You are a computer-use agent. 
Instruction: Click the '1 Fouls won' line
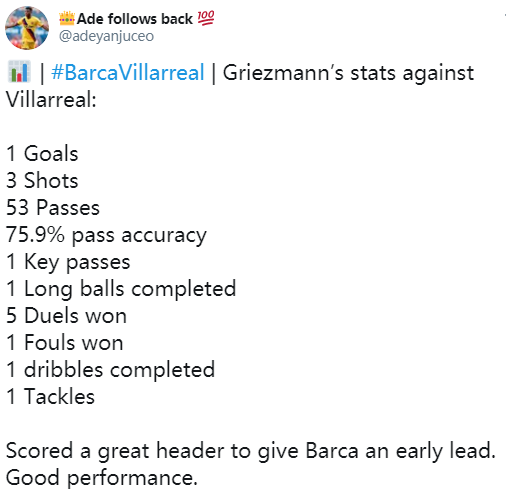click(65, 343)
